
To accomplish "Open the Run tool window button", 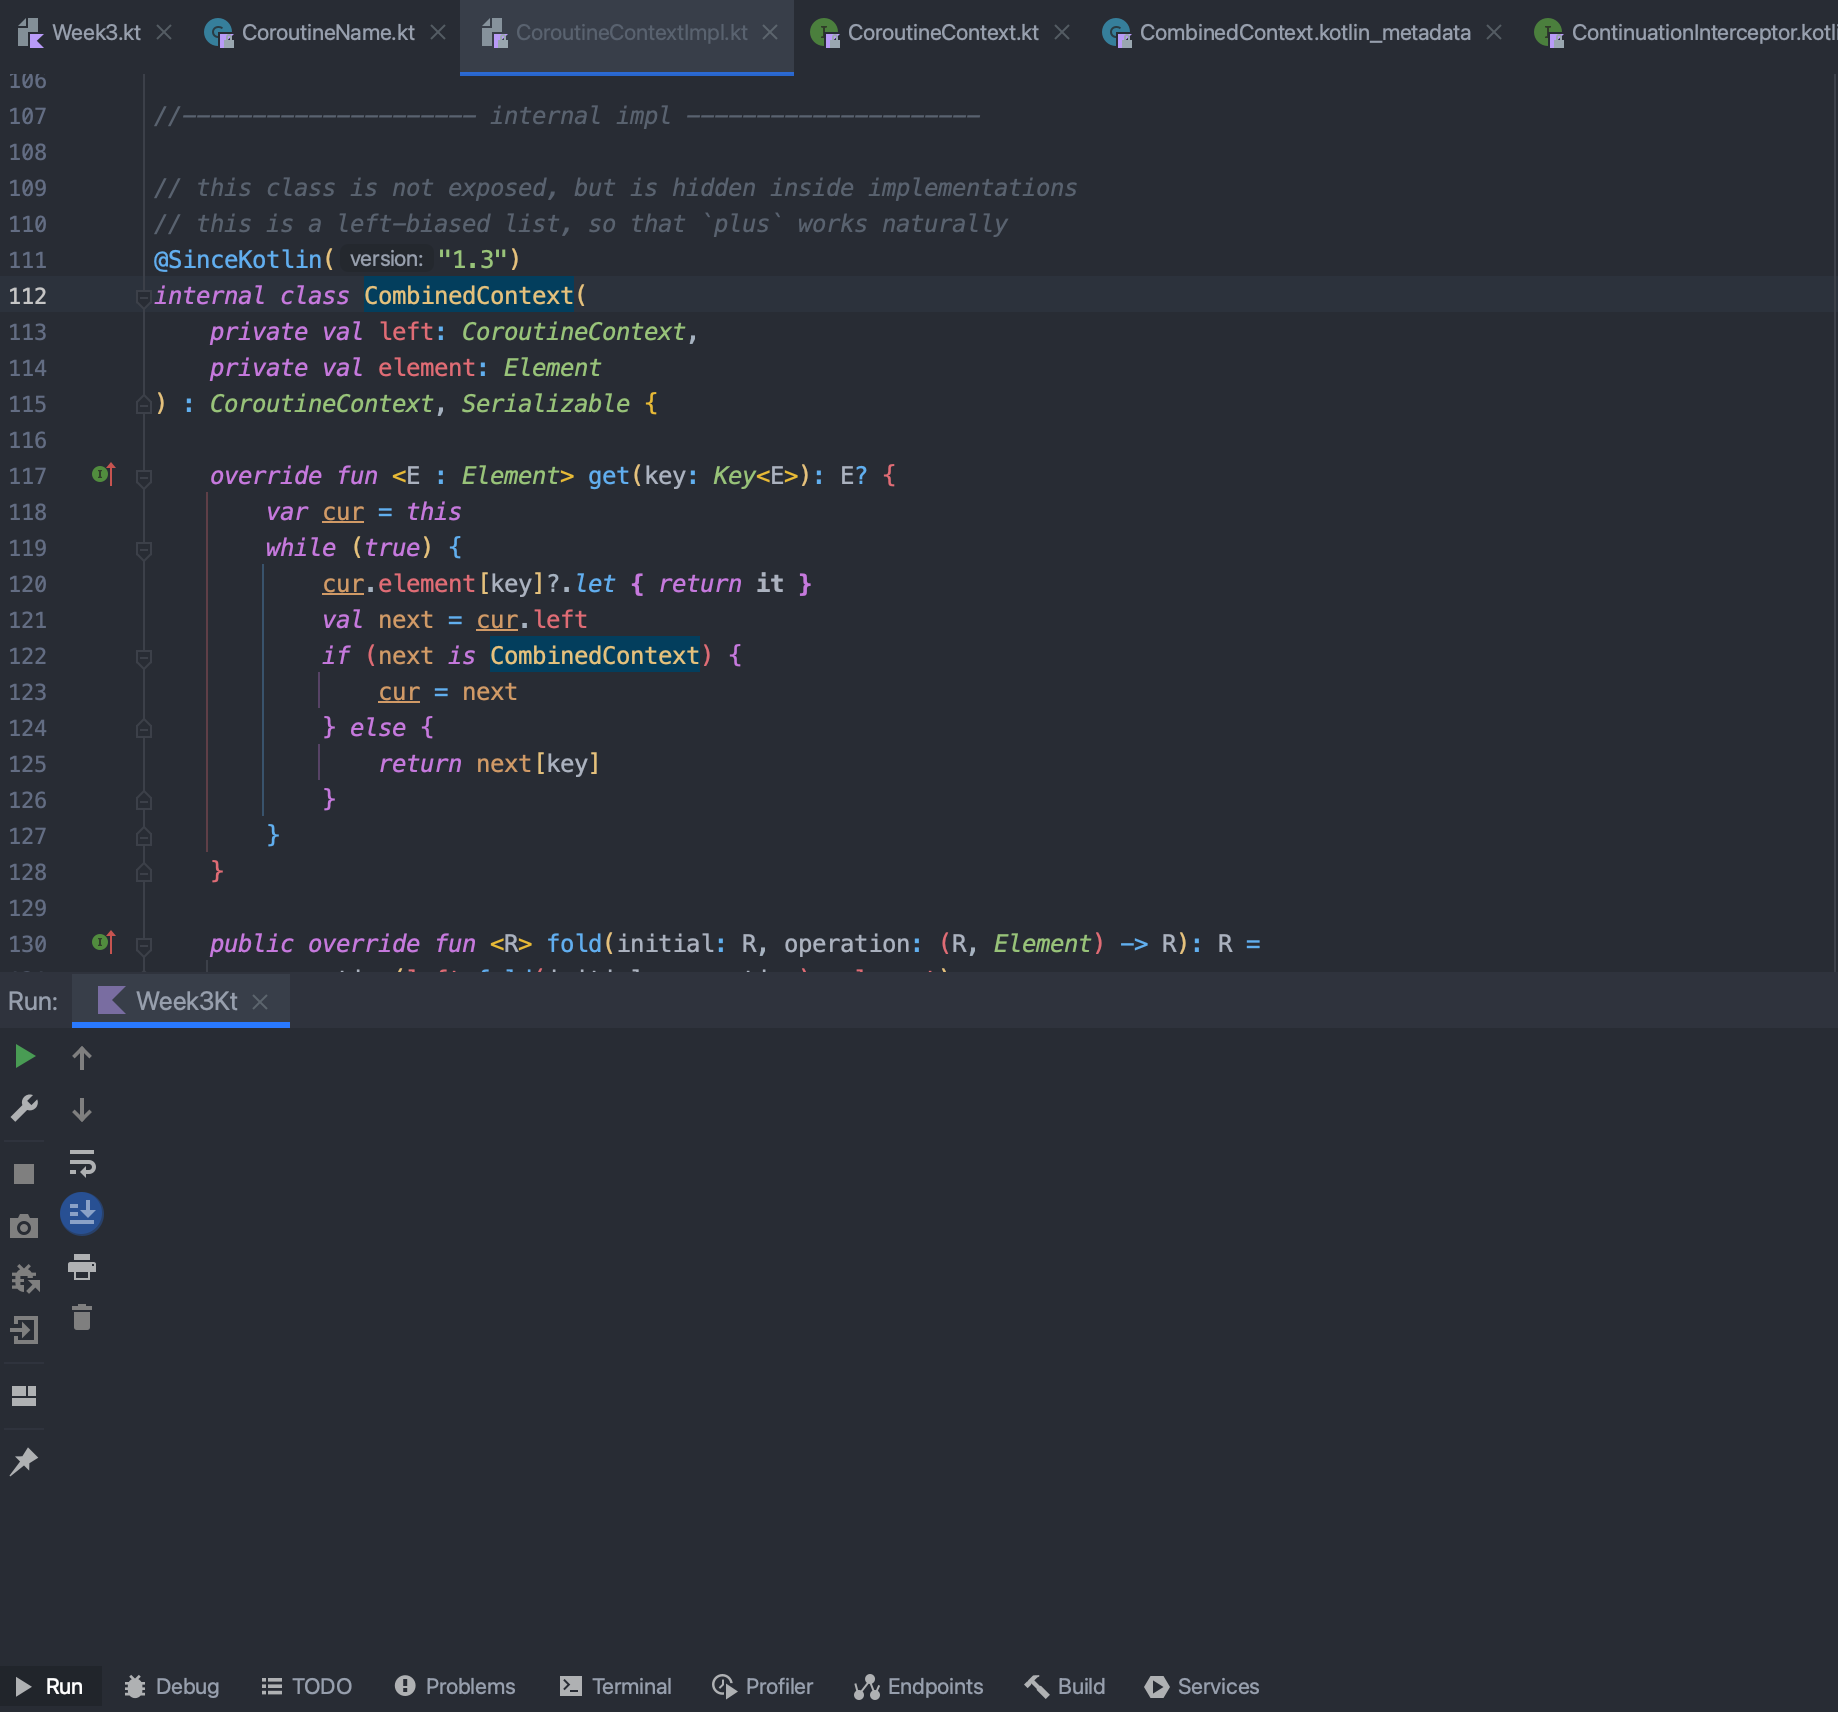I will 50,1686.
